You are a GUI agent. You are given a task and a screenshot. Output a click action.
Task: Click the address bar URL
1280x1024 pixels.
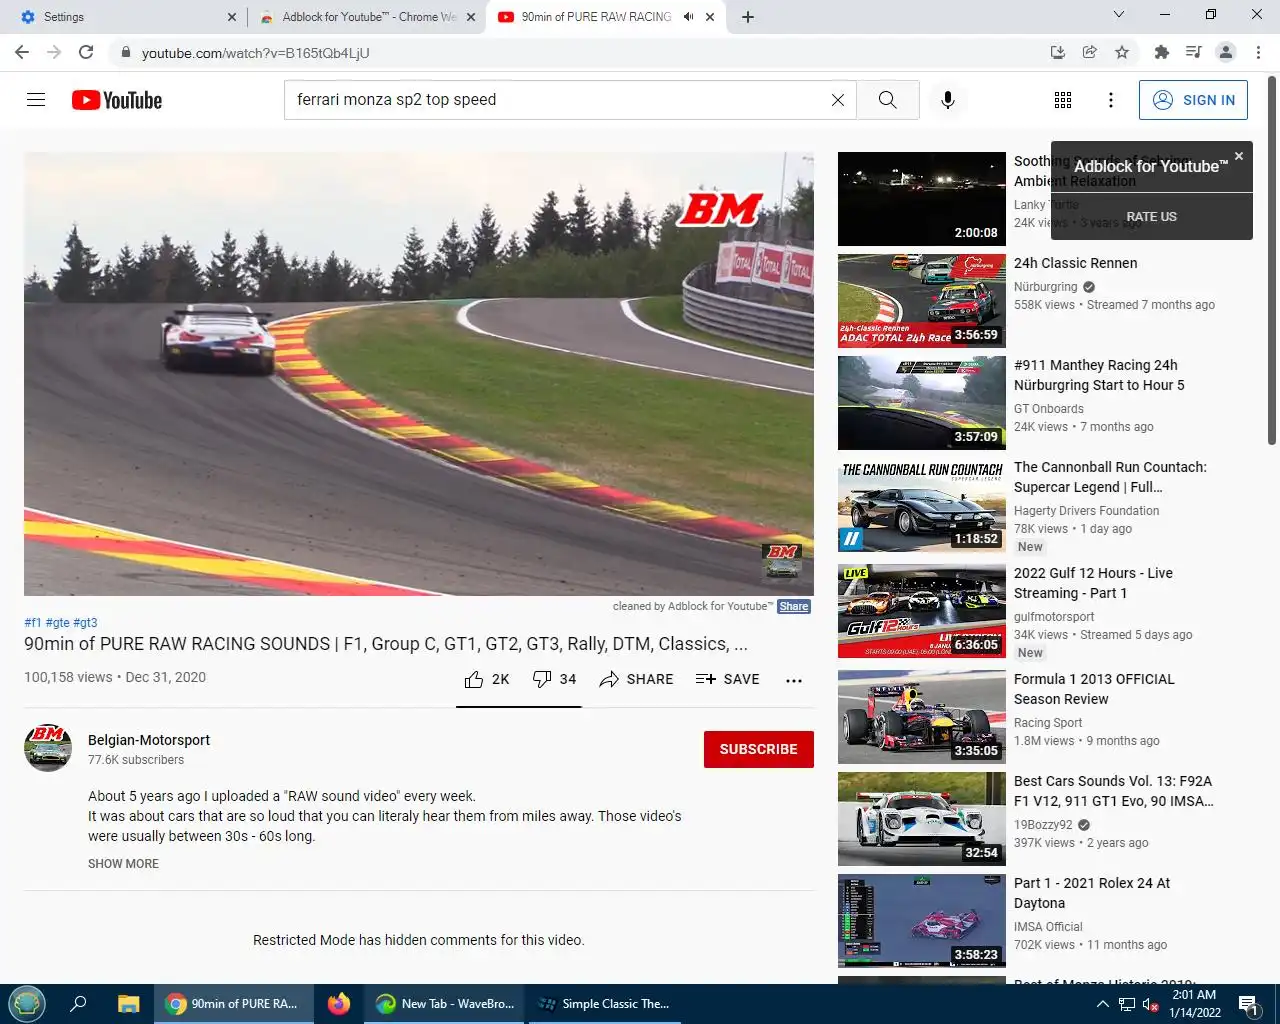(256, 53)
